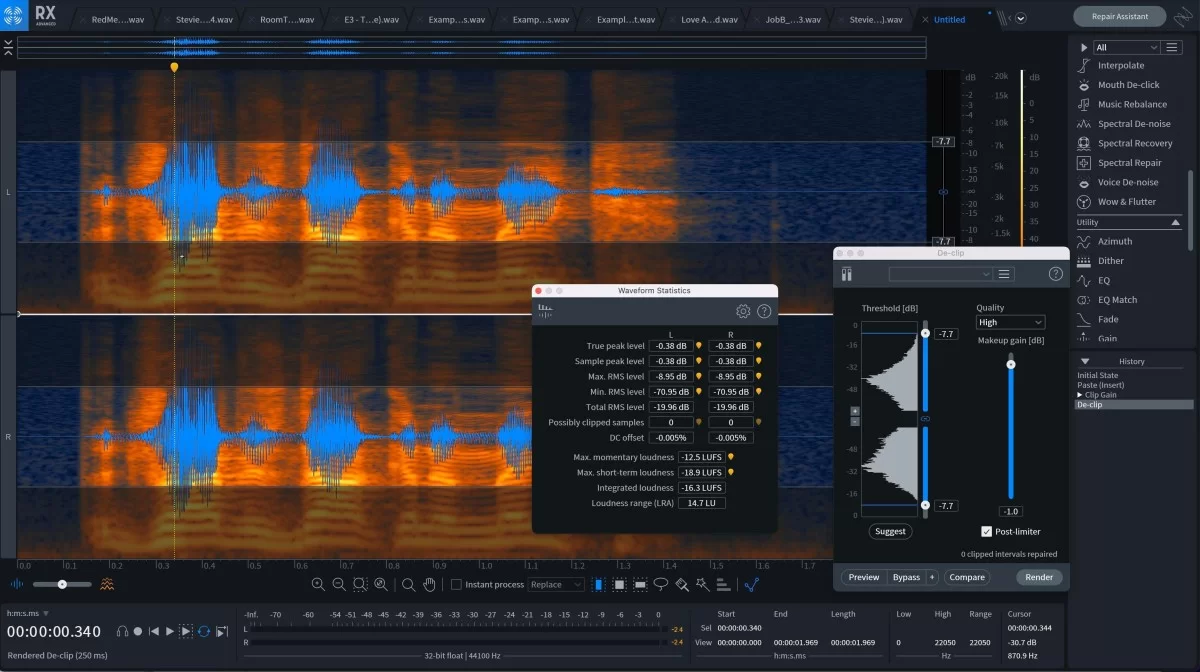Viewport: 1200px width, 672px height.
Task: Adjust the Makeup gain slider handle
Action: pyautogui.click(x=1011, y=364)
